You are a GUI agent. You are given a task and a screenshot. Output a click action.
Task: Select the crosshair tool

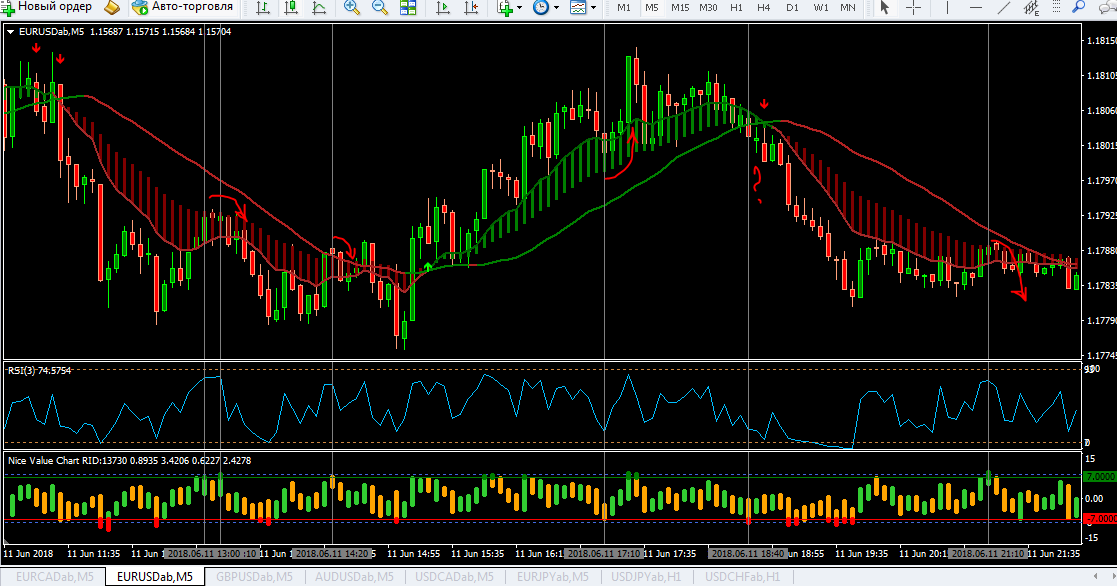[x=913, y=7]
